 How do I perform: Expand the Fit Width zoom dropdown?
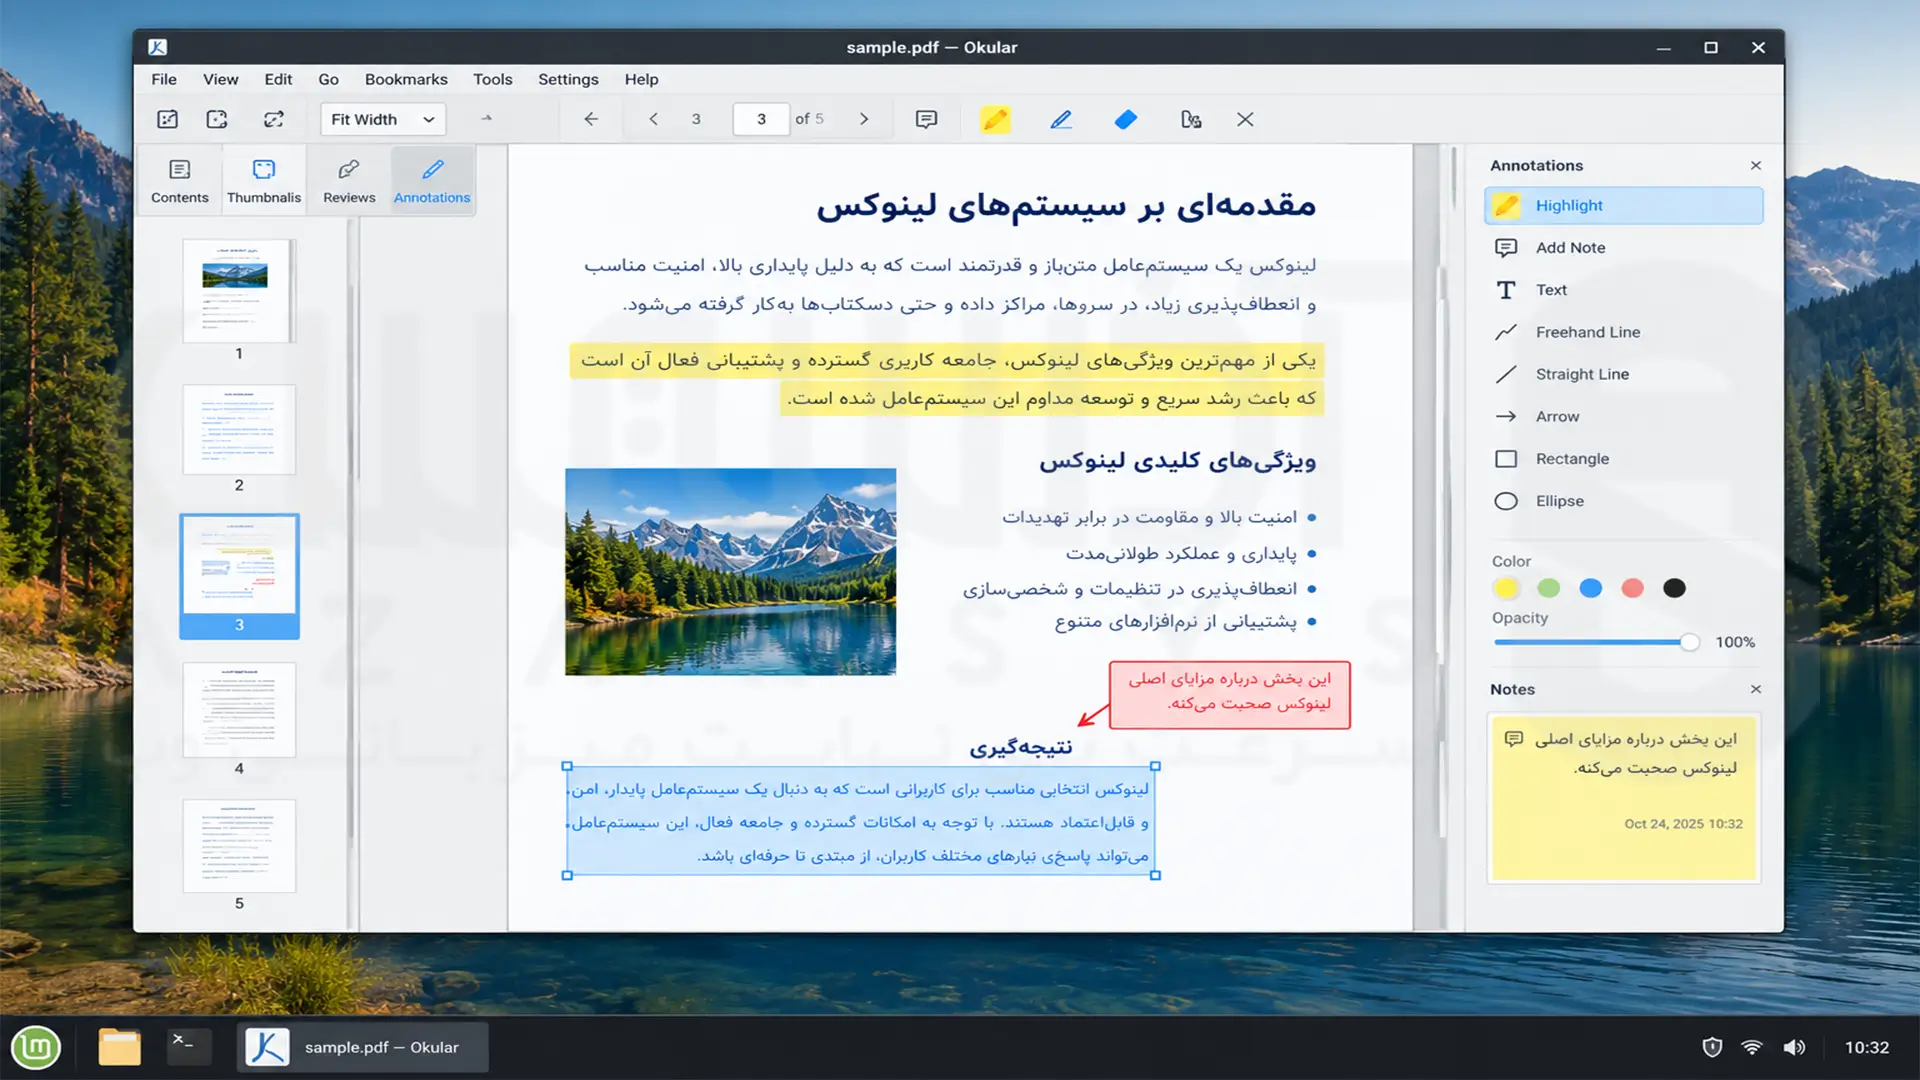(x=383, y=119)
